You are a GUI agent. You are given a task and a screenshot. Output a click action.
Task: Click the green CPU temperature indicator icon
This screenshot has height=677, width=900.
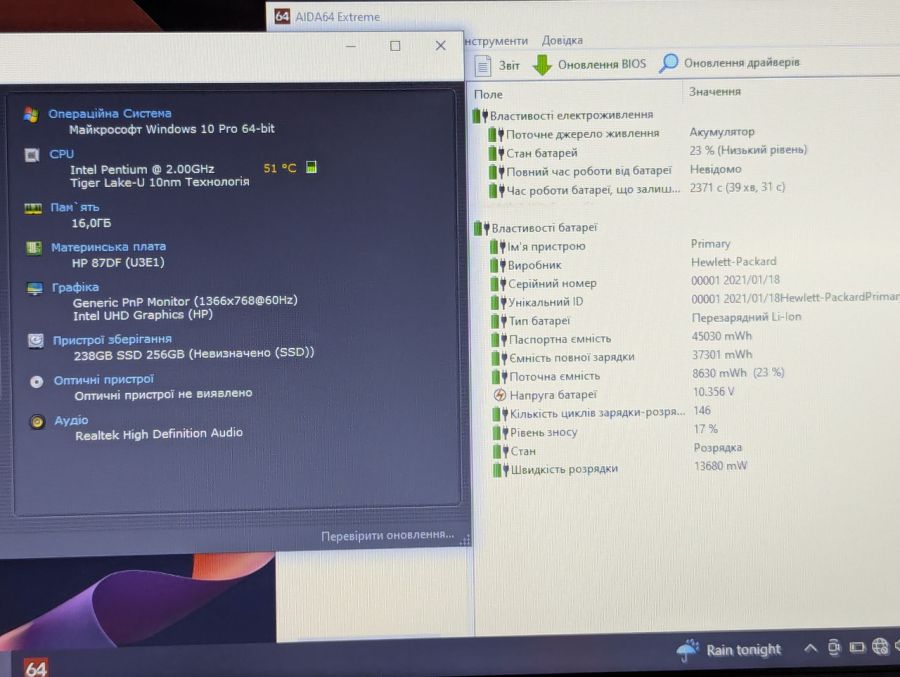311,167
